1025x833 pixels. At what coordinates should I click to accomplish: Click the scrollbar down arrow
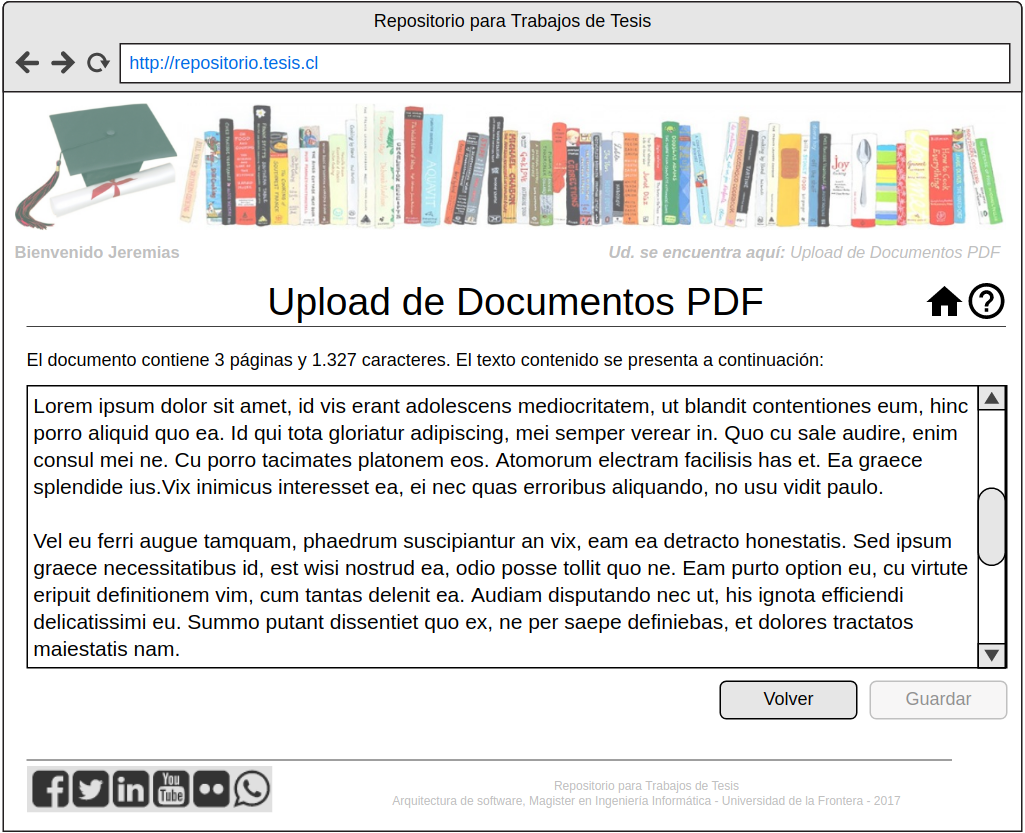(992, 655)
